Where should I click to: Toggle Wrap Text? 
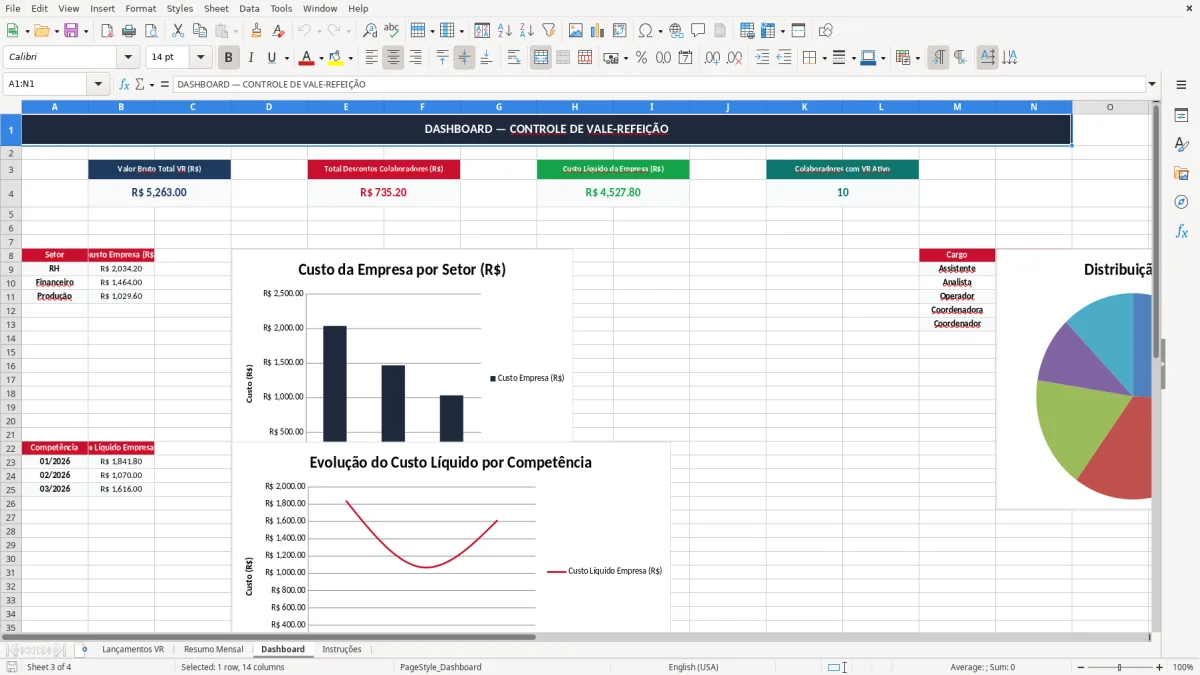(x=514, y=58)
